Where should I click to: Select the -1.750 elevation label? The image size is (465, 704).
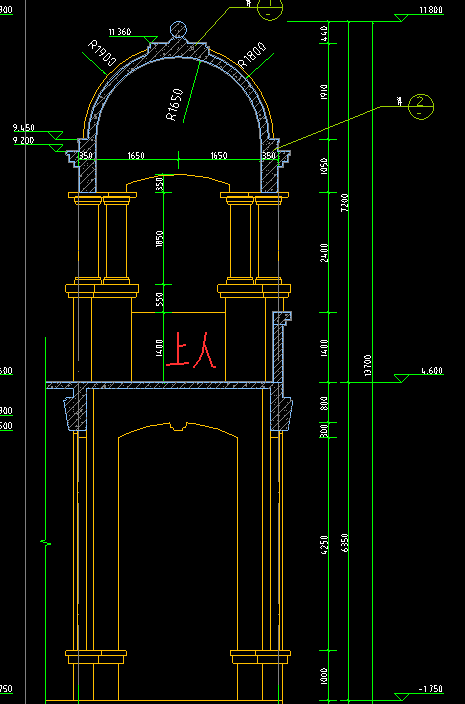click(431, 689)
